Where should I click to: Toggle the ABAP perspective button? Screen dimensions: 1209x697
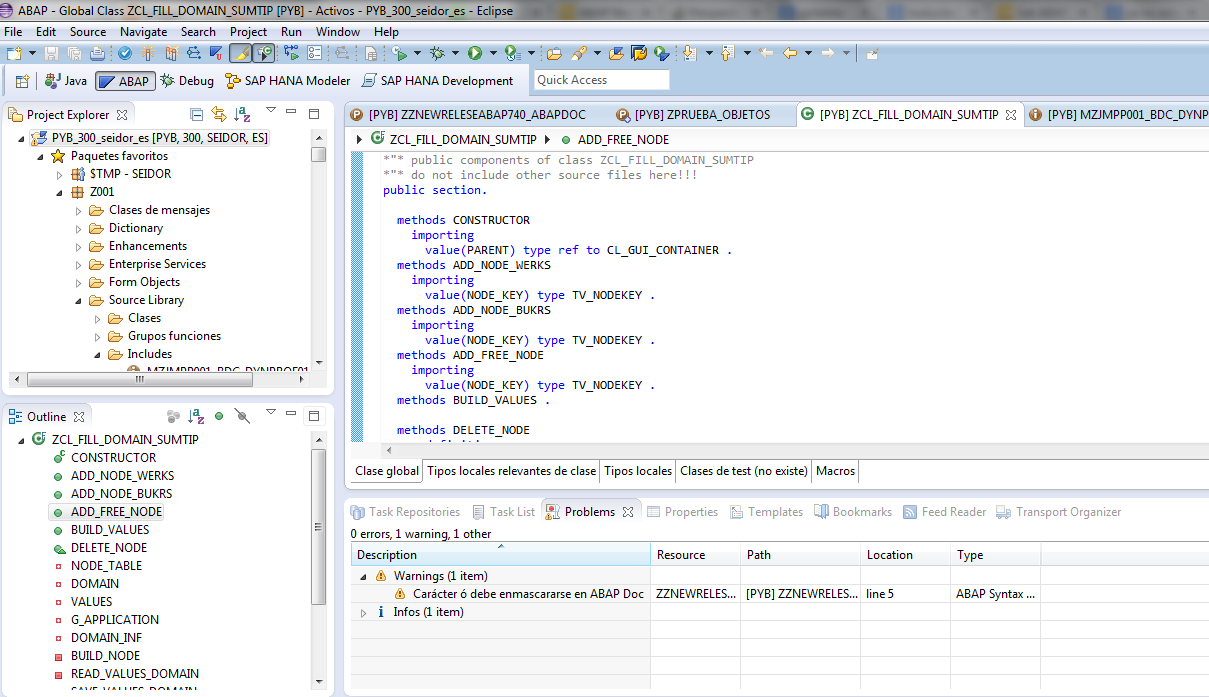point(124,81)
